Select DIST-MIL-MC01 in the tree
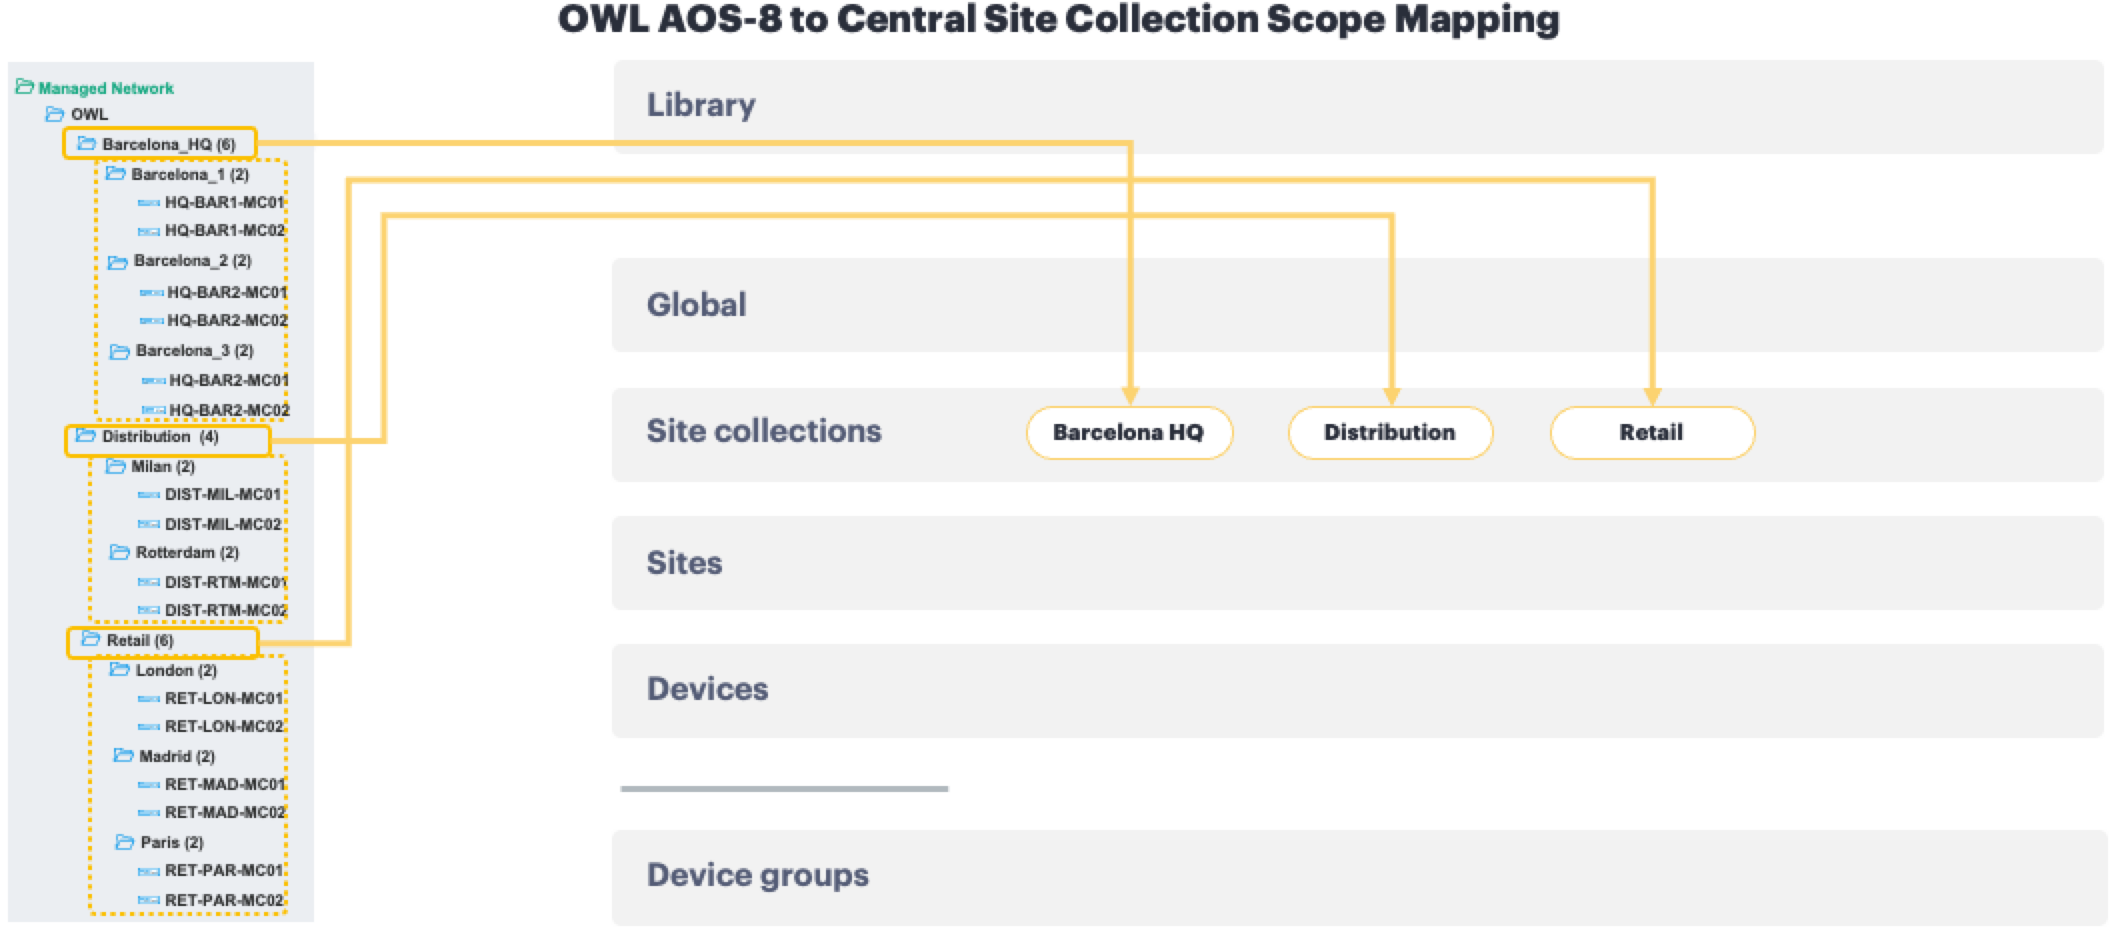The height and width of the screenshot is (930, 2112). point(223,494)
